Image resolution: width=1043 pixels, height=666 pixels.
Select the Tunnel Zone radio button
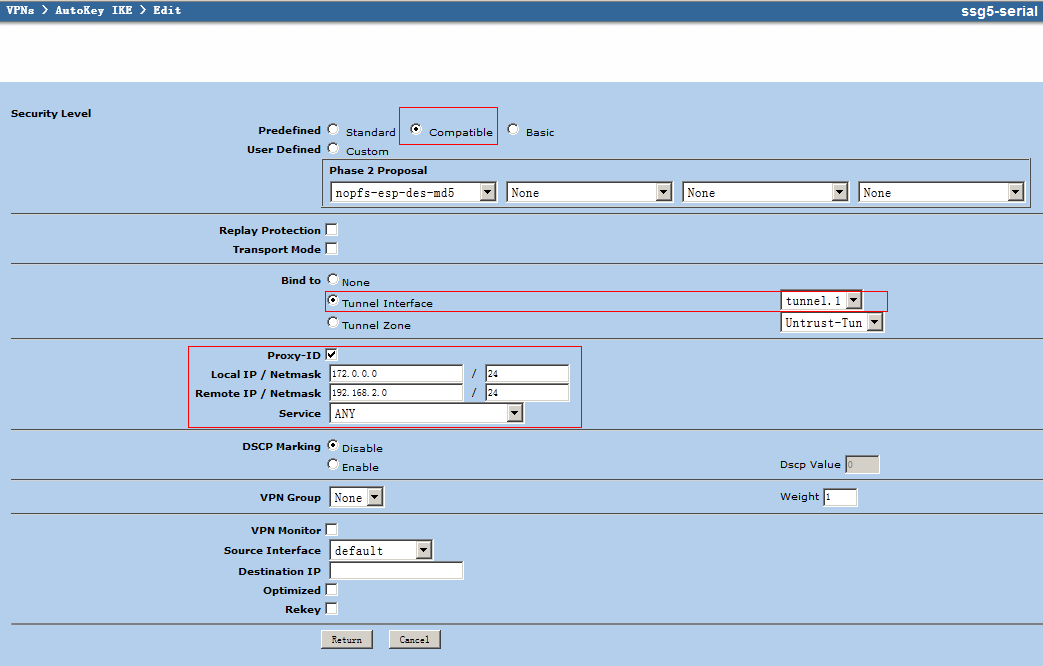[333, 322]
